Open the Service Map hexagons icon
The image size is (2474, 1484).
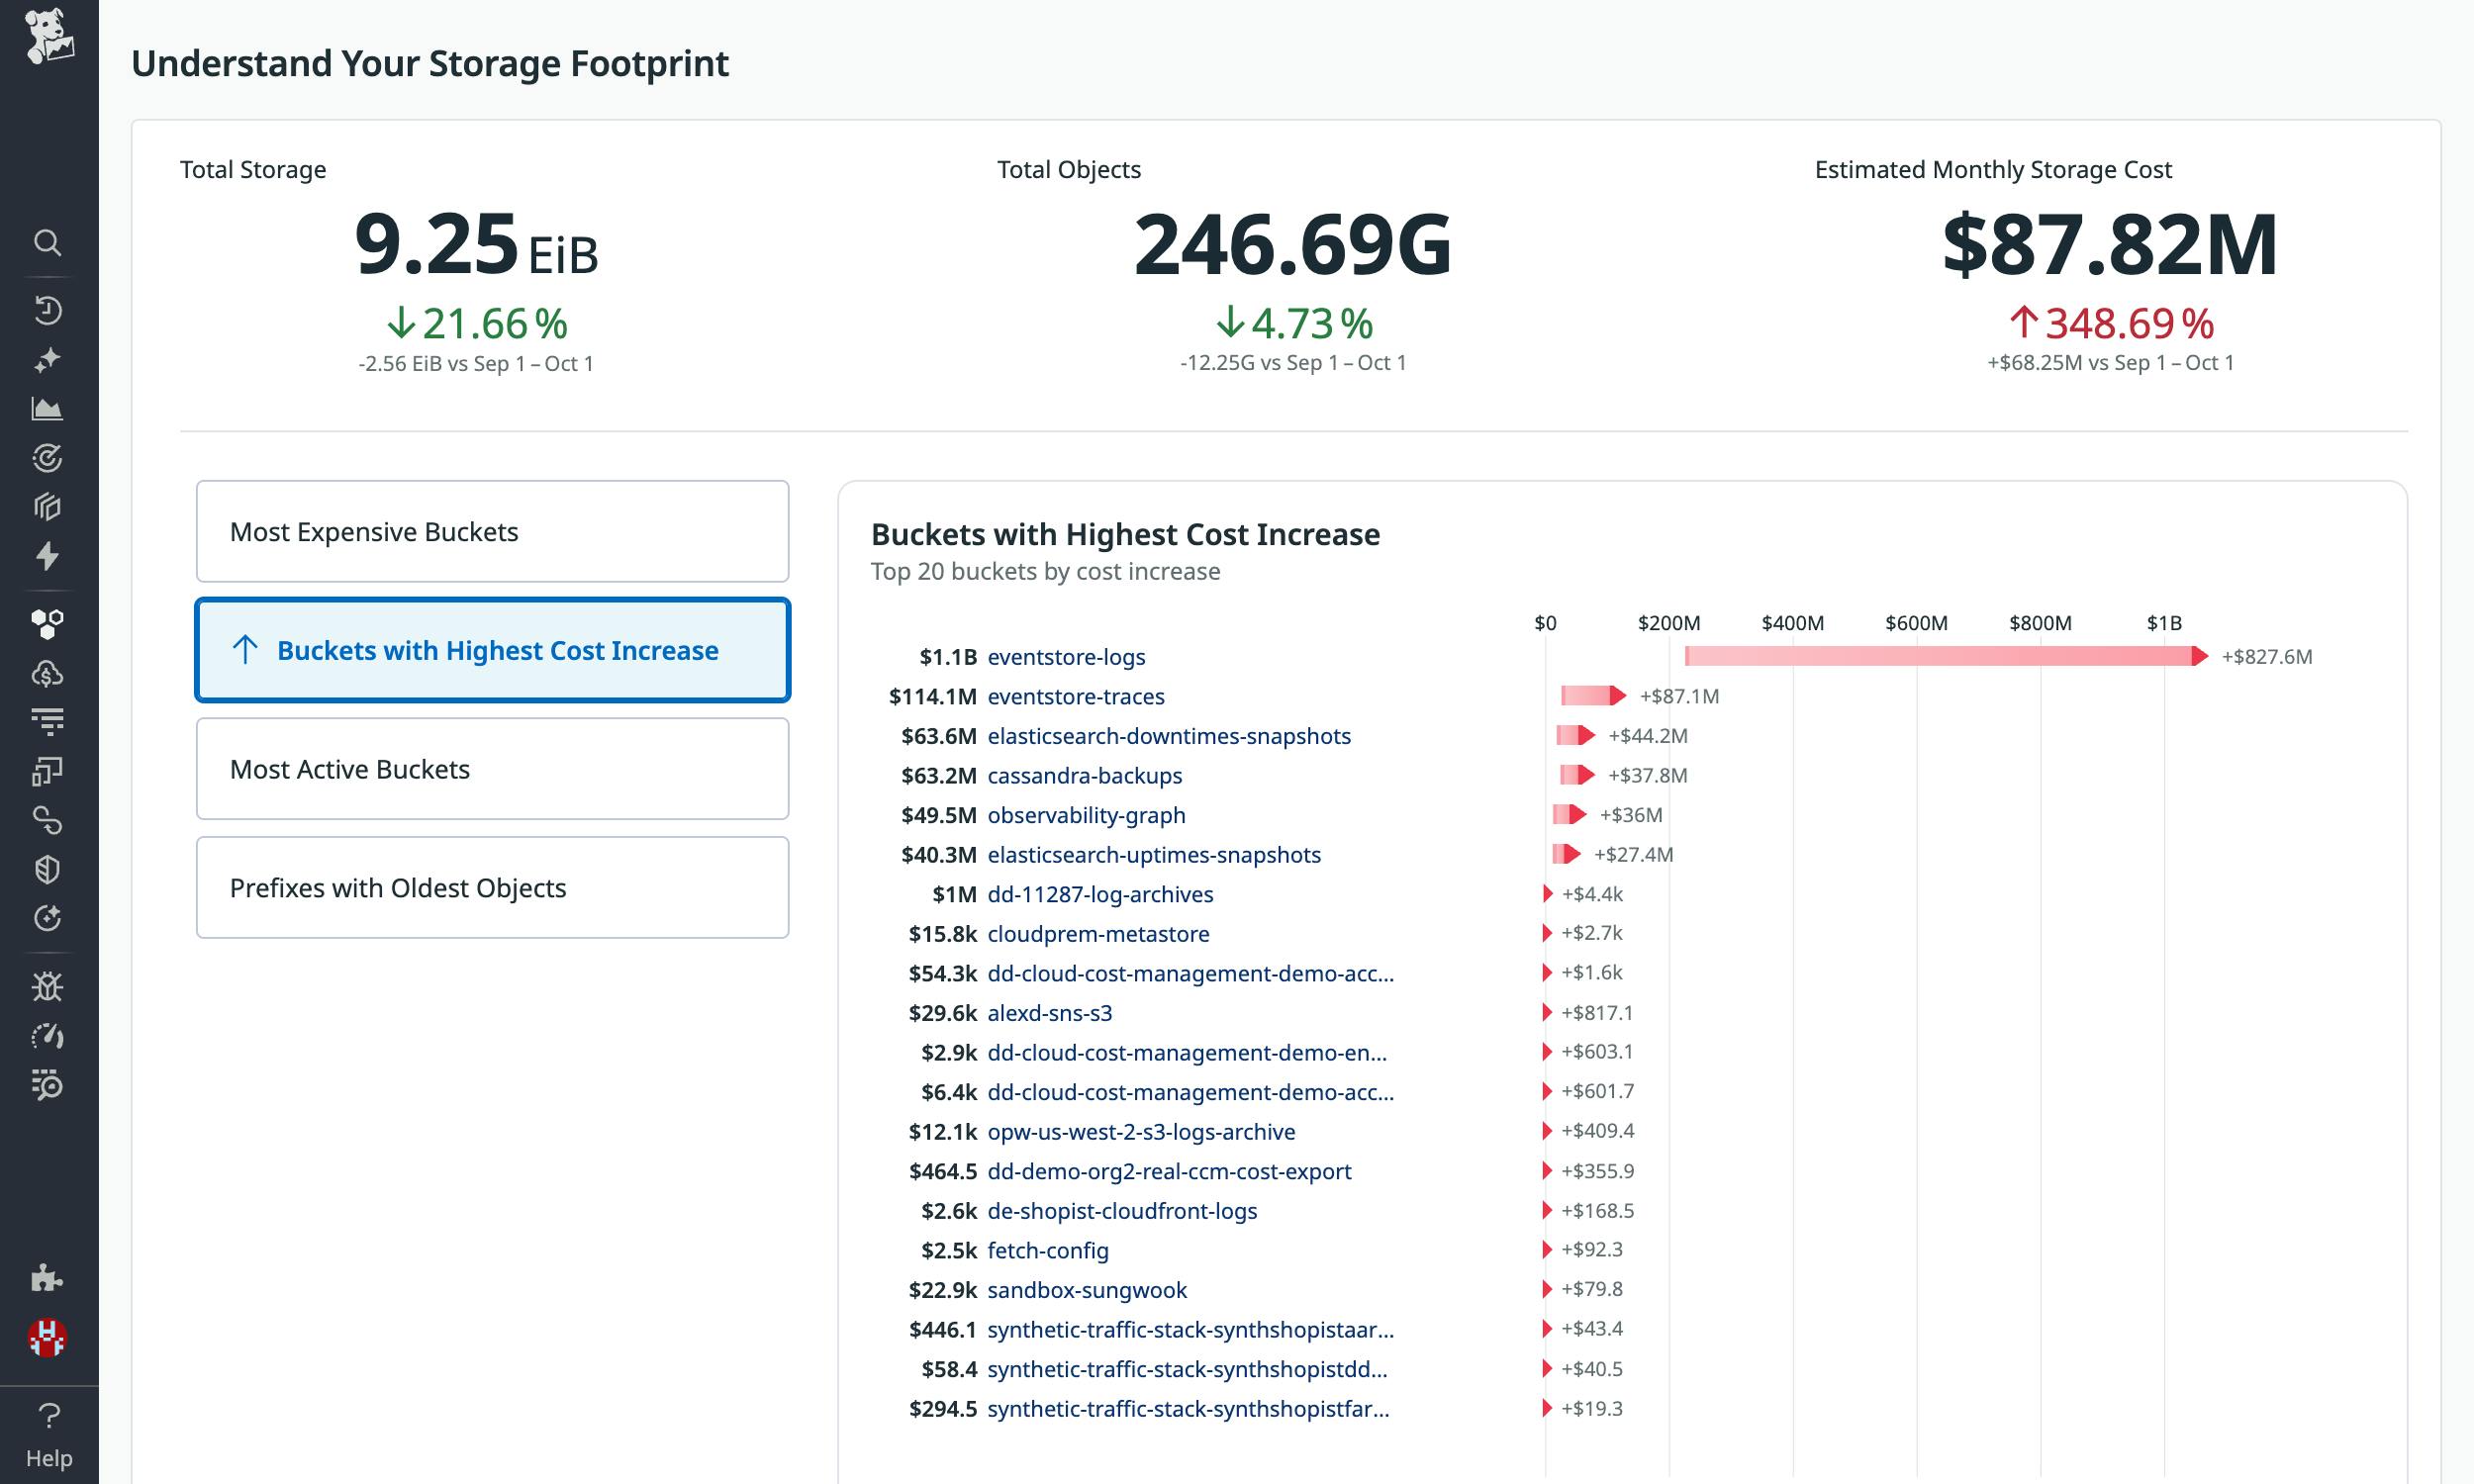click(48, 621)
